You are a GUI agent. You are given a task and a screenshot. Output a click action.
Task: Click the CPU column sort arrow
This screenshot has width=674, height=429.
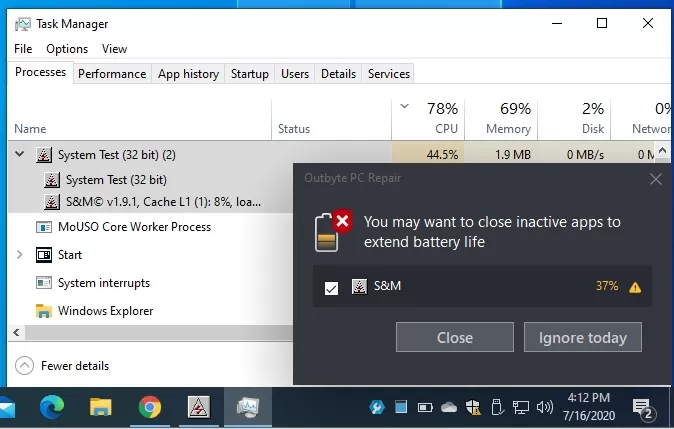(x=404, y=106)
